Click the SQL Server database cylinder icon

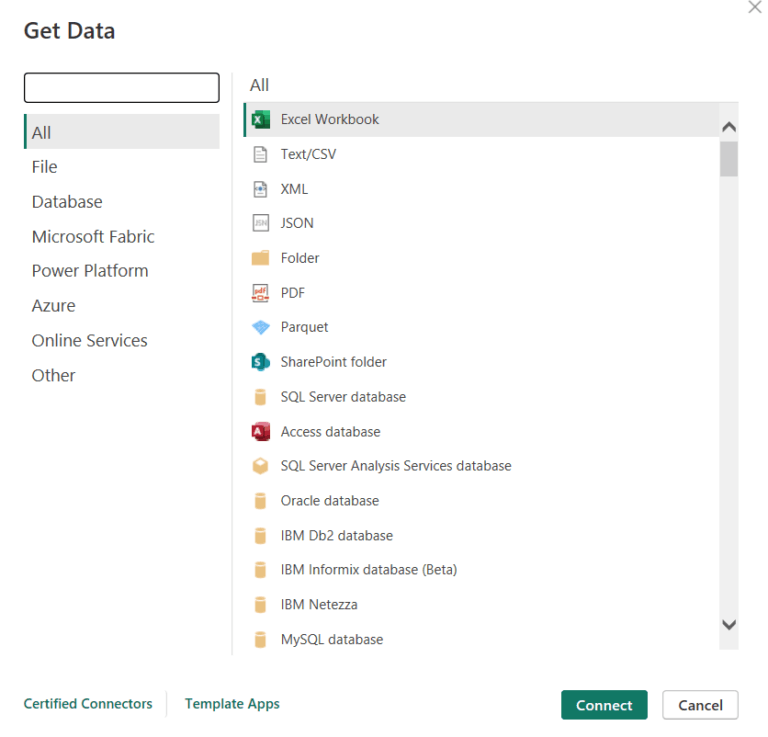[261, 397]
